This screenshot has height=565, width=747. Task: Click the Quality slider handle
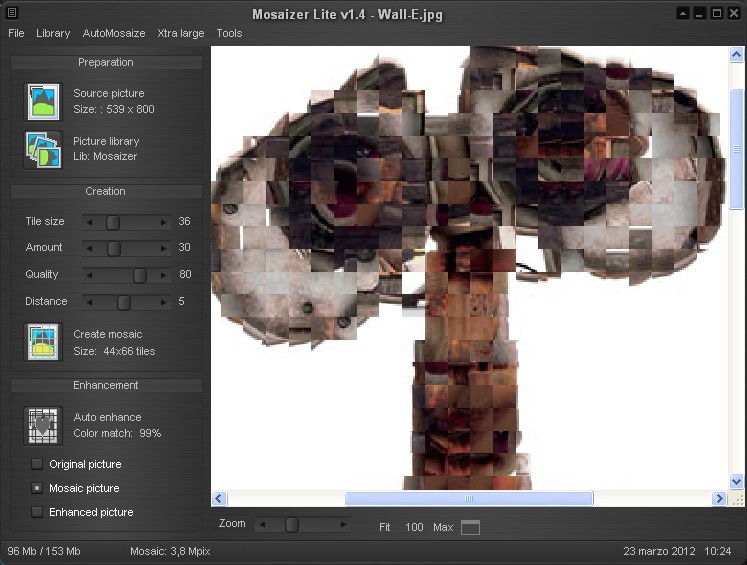click(x=140, y=275)
